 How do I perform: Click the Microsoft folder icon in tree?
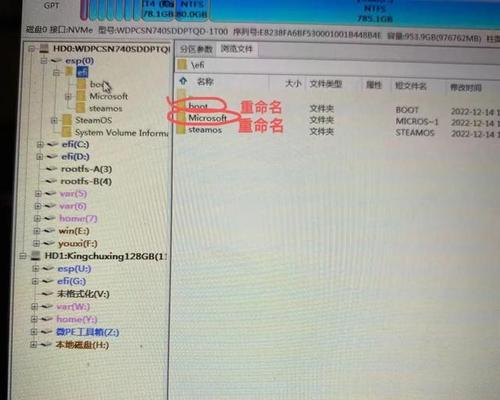point(81,96)
